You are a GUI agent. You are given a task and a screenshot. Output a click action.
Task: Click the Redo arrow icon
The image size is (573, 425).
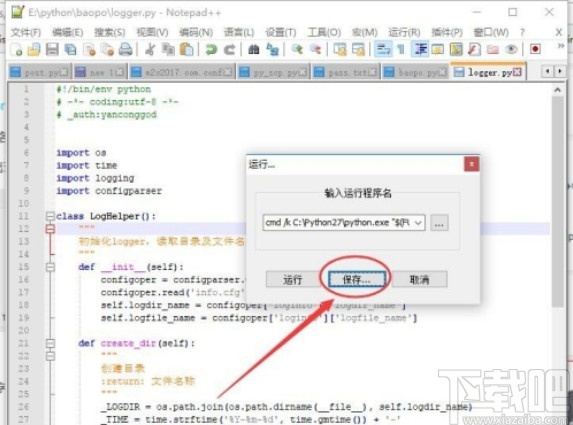(229, 49)
